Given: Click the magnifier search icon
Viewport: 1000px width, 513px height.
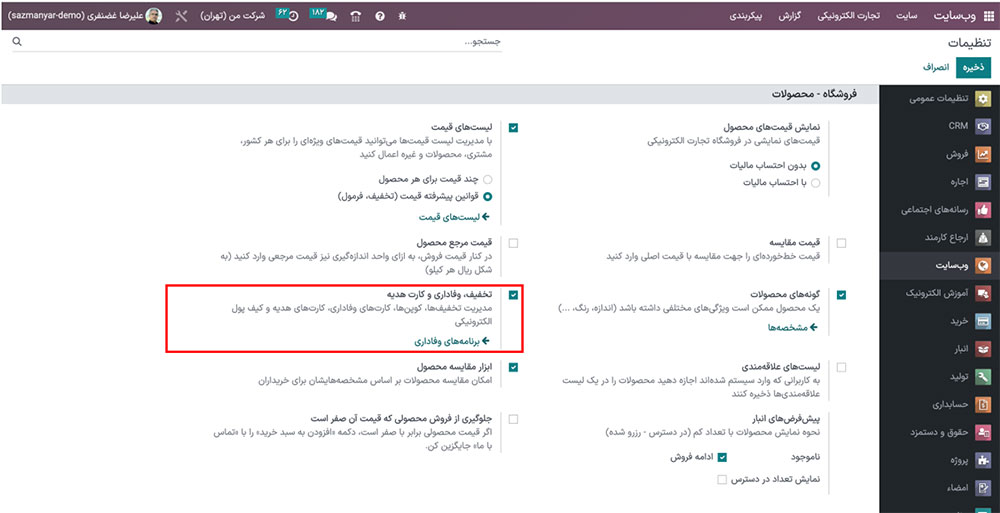Looking at the screenshot, I should pos(17,41).
